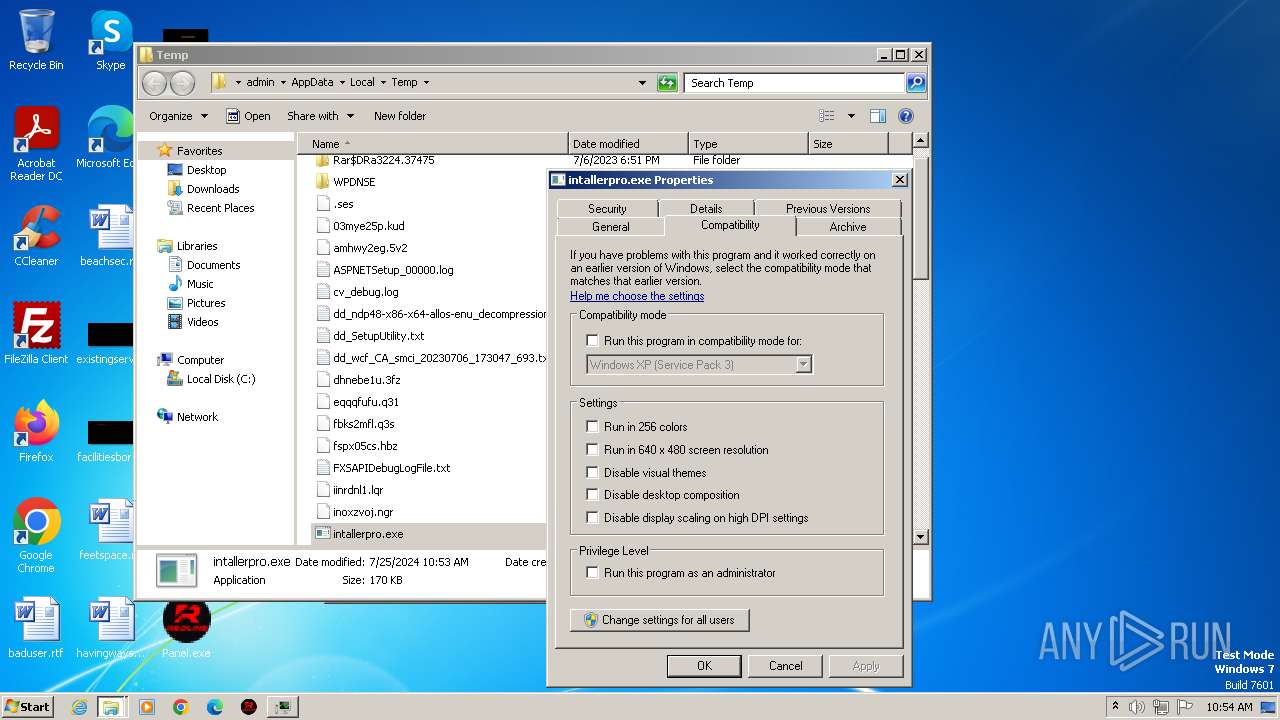Open CCleaner desktop shortcut
The height and width of the screenshot is (720, 1280).
tap(36, 236)
